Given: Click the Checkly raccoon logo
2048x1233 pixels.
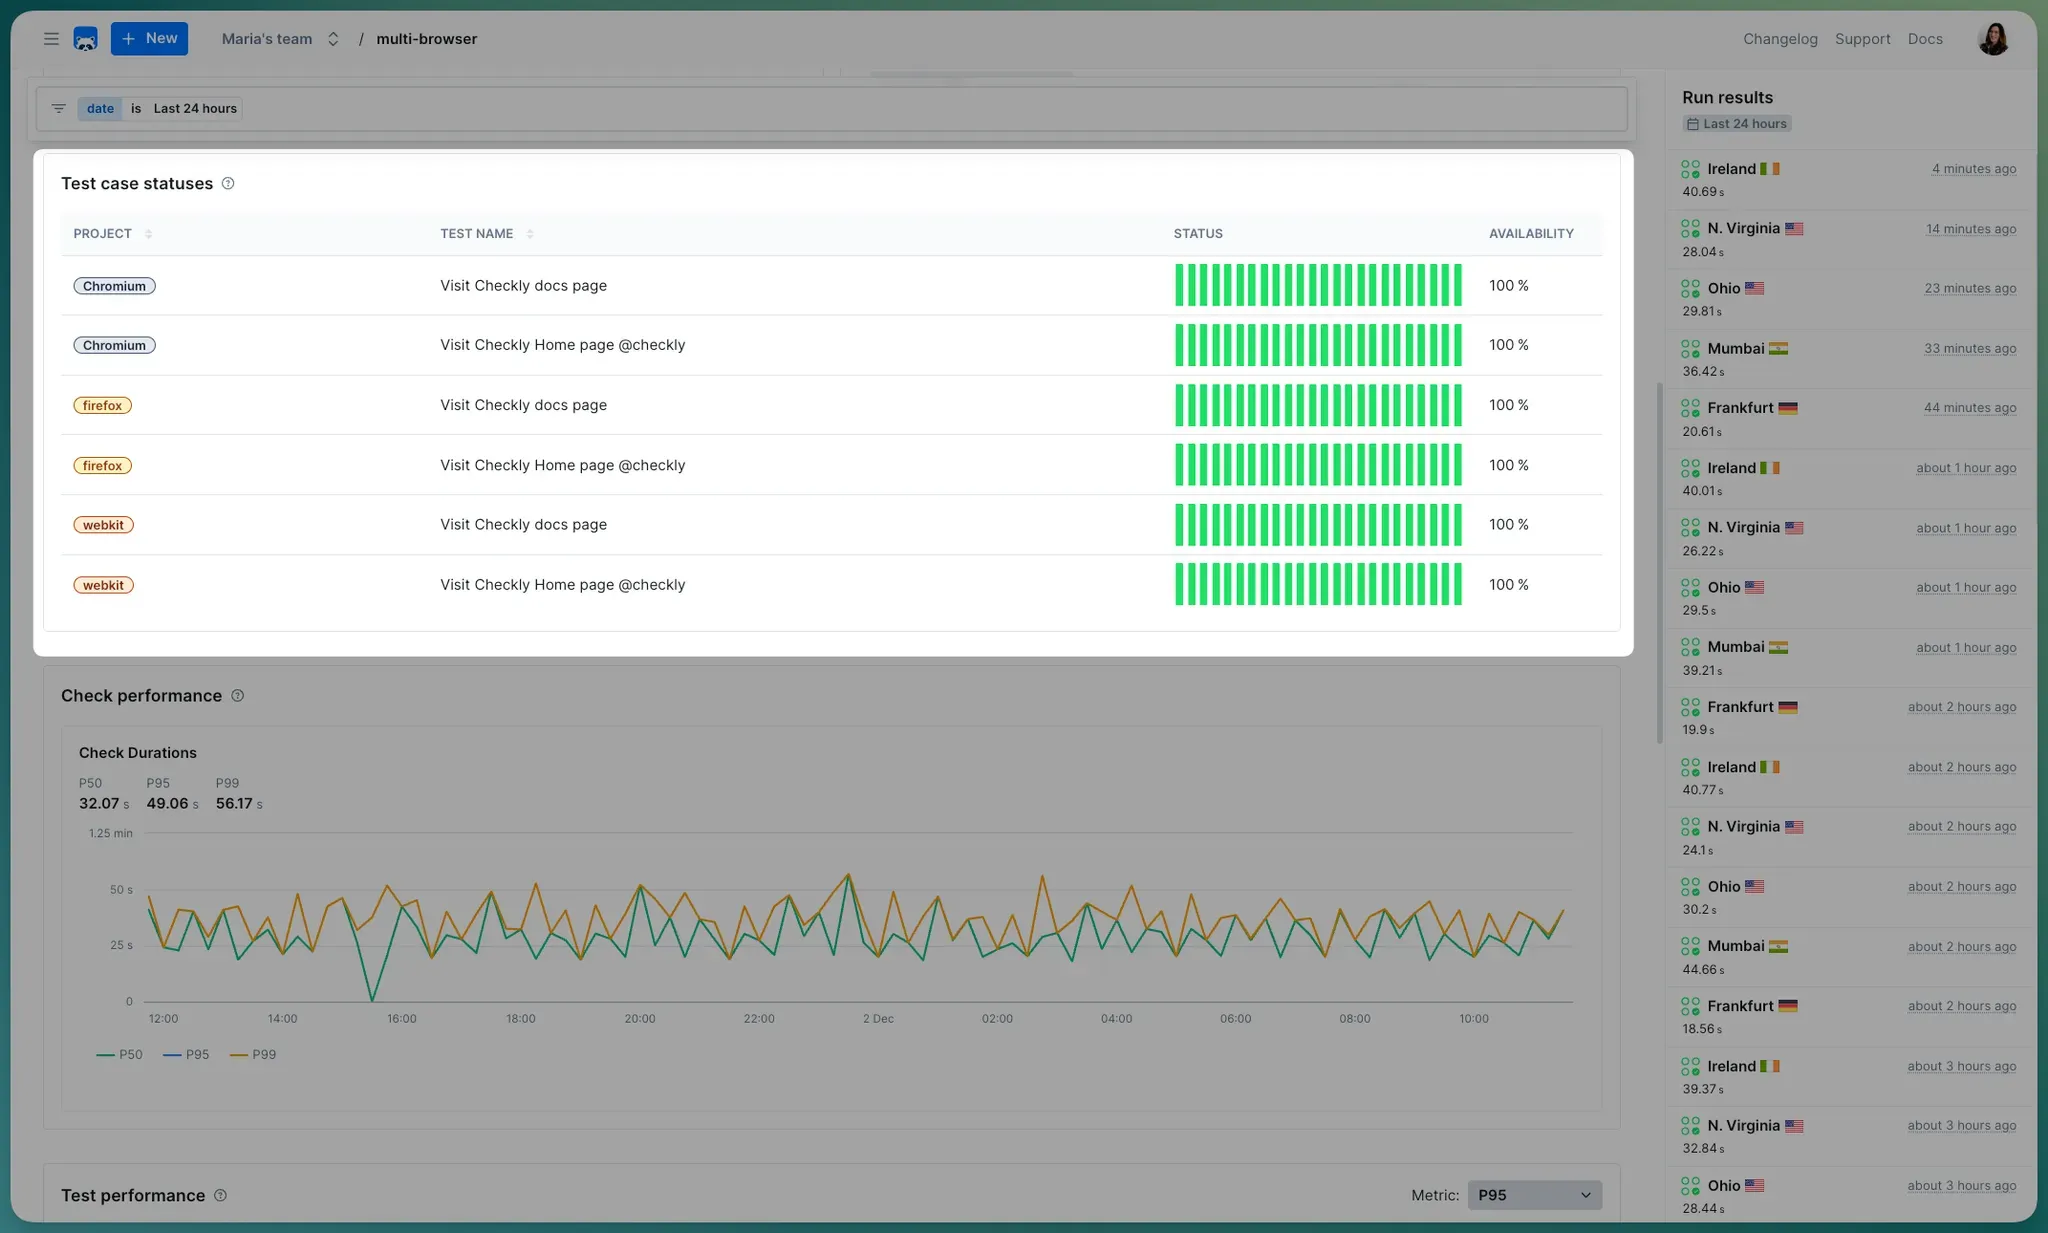Looking at the screenshot, I should 86,39.
